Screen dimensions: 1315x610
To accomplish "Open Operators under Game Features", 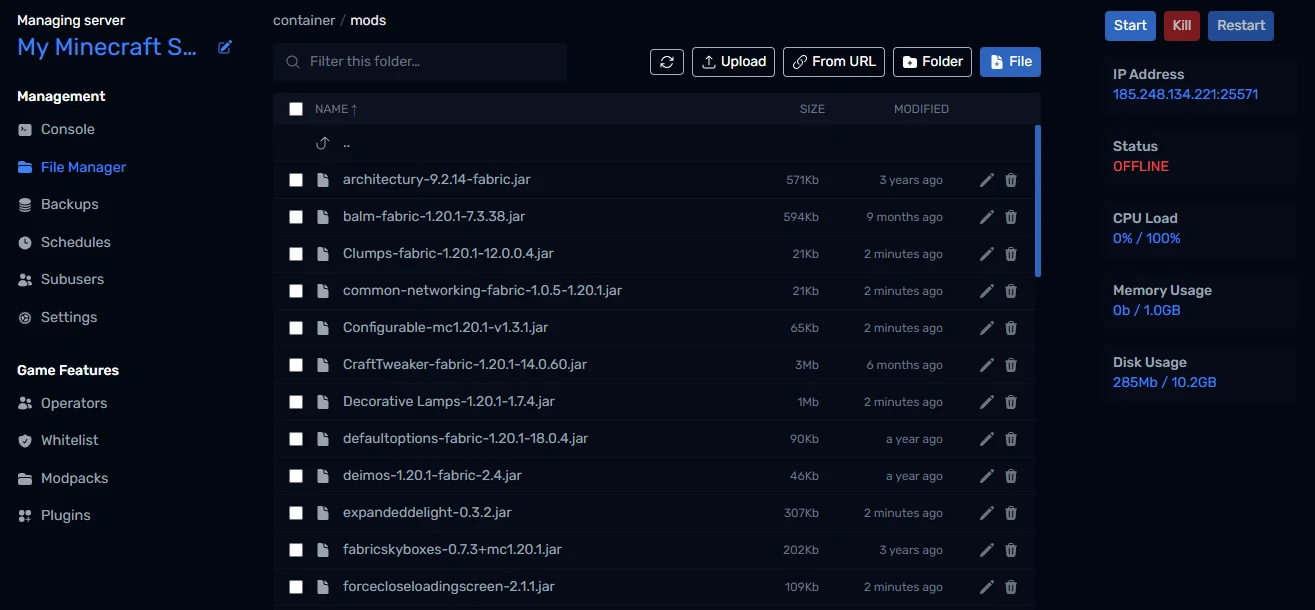I will (62, 403).
